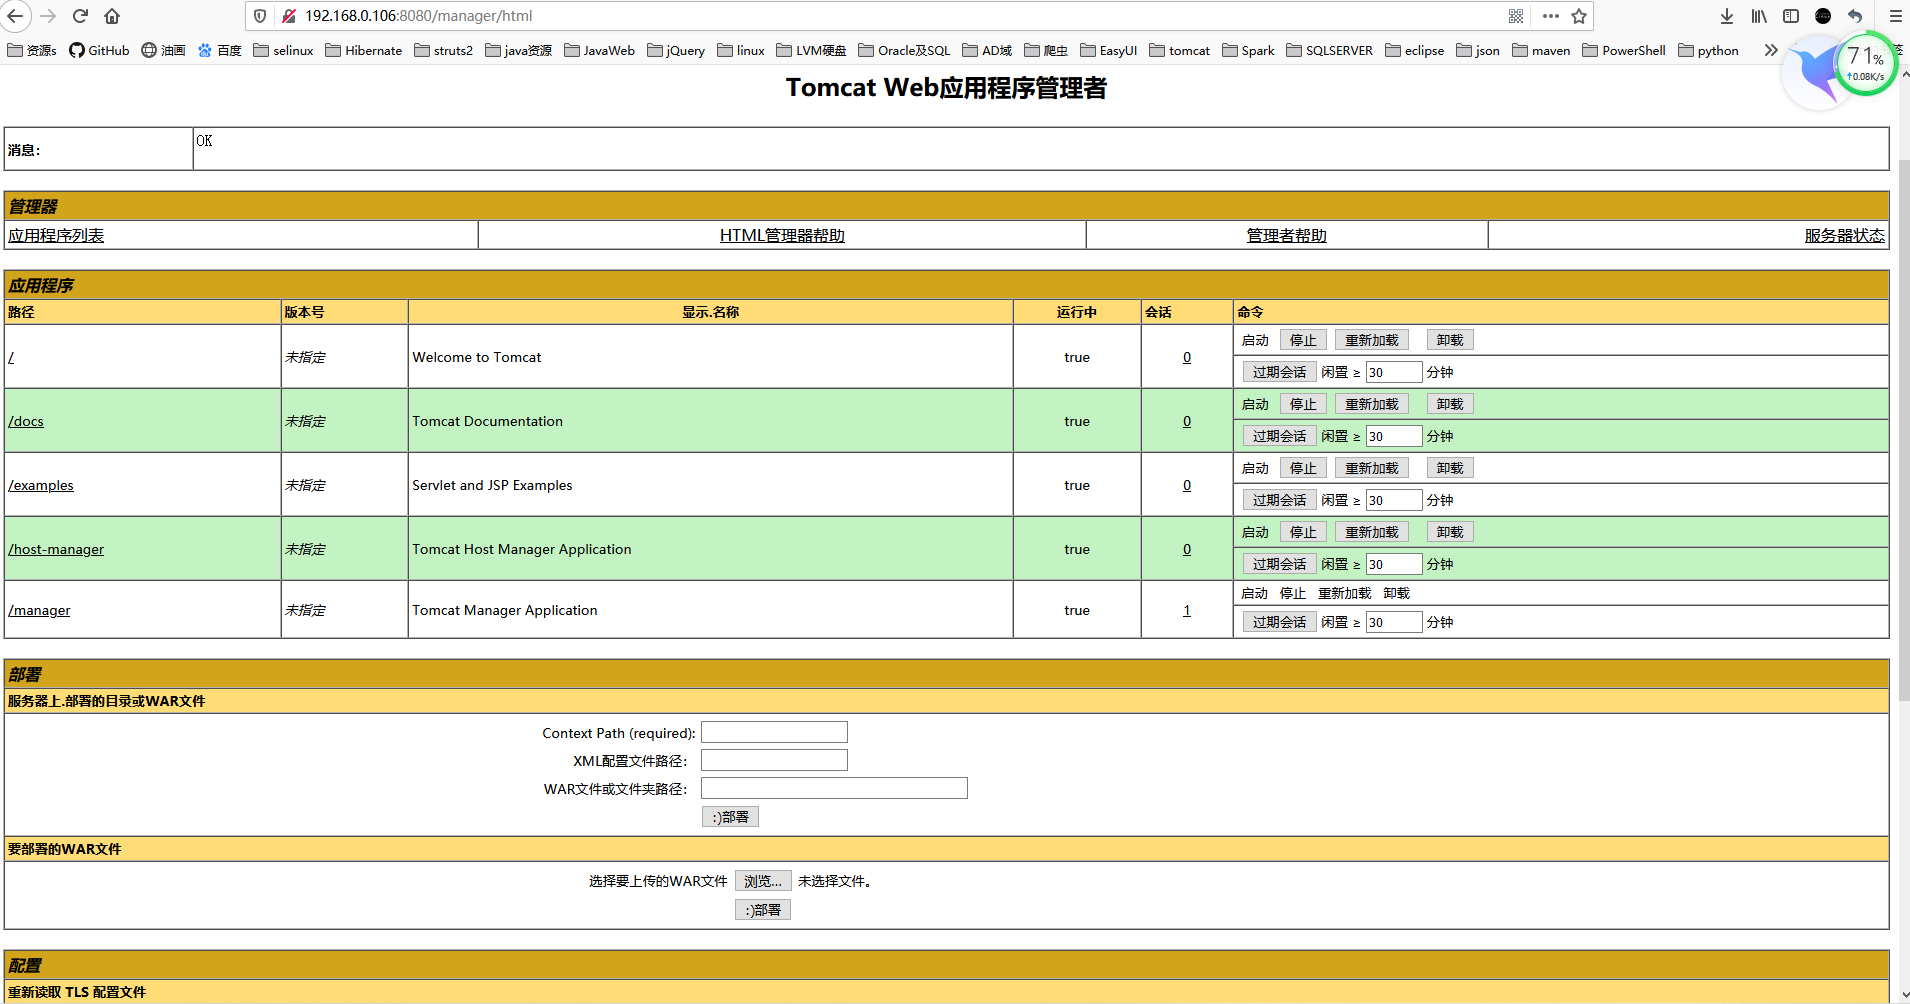This screenshot has width=1910, height=1004.
Task: Click the dark round extension icon
Action: click(x=1823, y=16)
